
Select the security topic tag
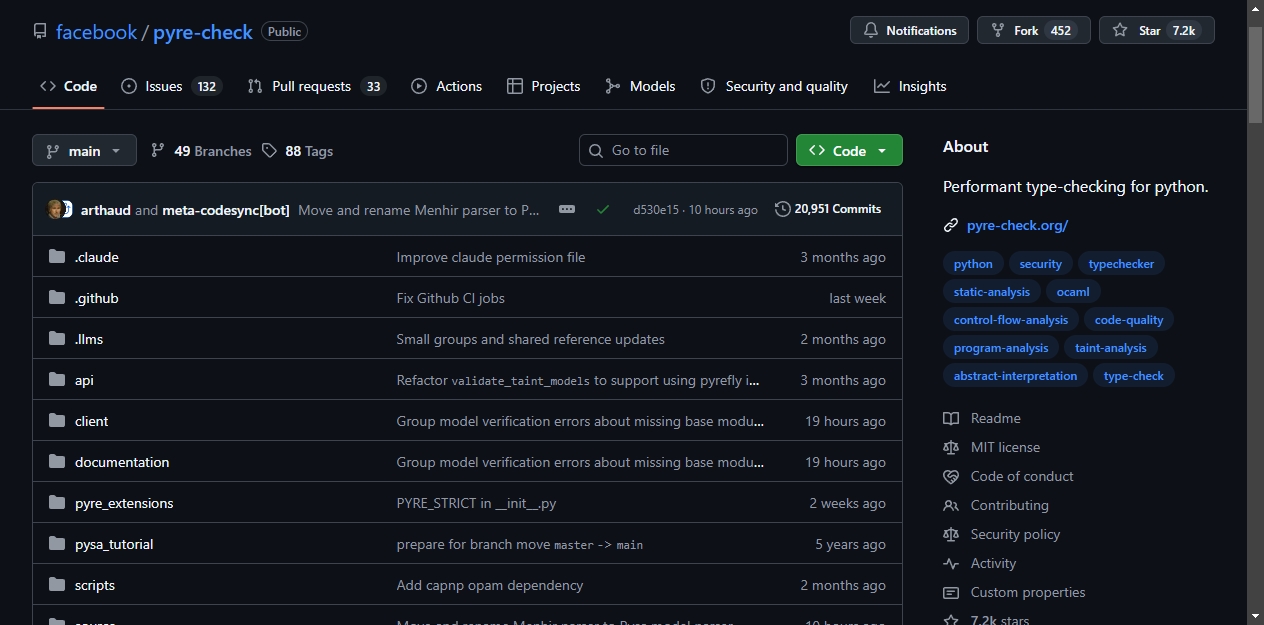pos(1041,264)
